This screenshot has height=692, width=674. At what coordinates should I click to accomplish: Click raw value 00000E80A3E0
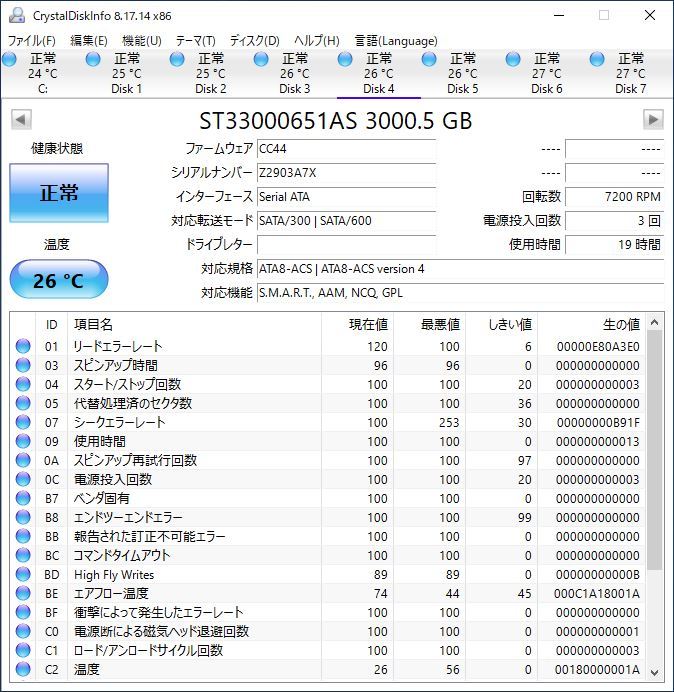598,347
